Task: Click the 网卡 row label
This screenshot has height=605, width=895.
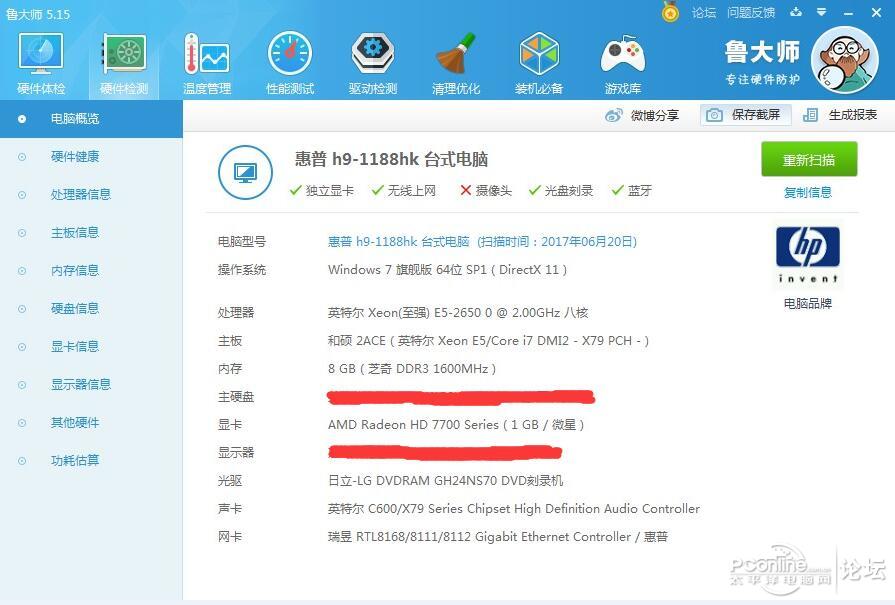Action: point(230,537)
